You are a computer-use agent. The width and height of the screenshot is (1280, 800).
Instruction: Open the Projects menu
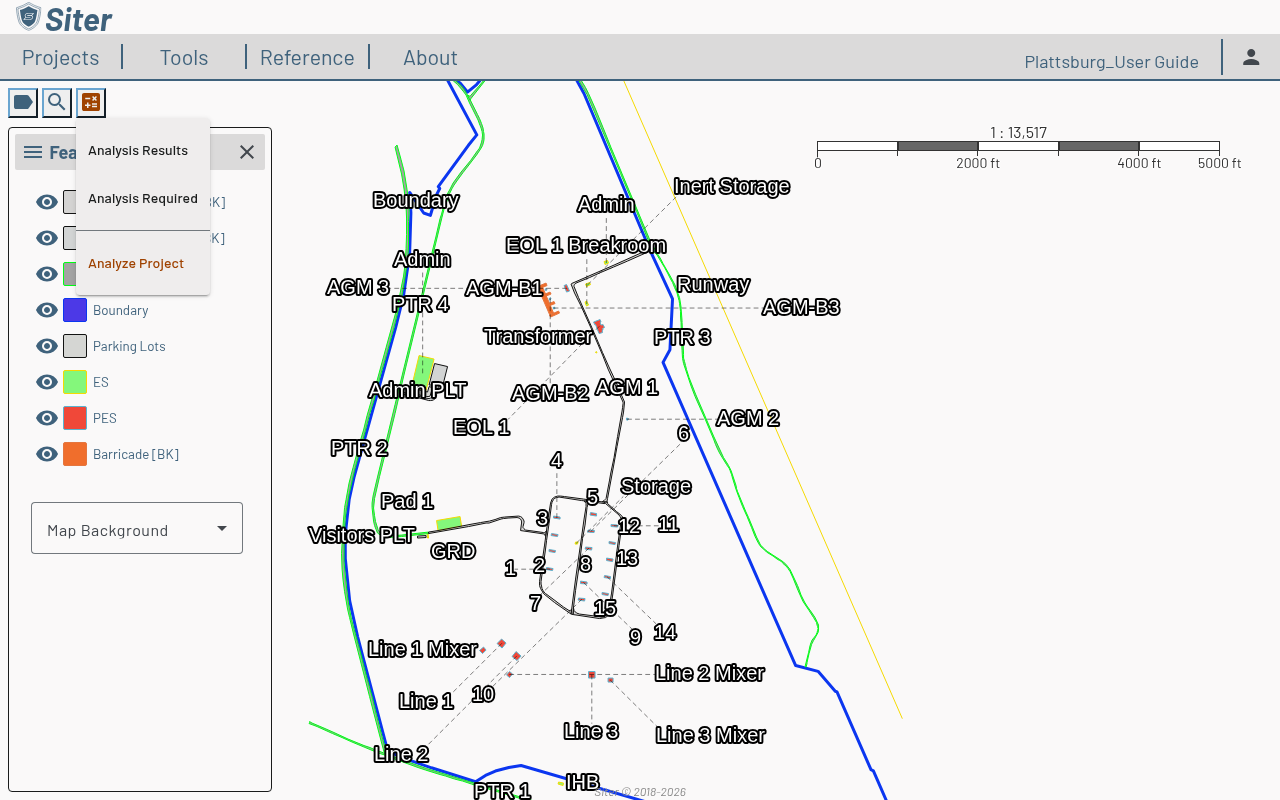tap(61, 57)
